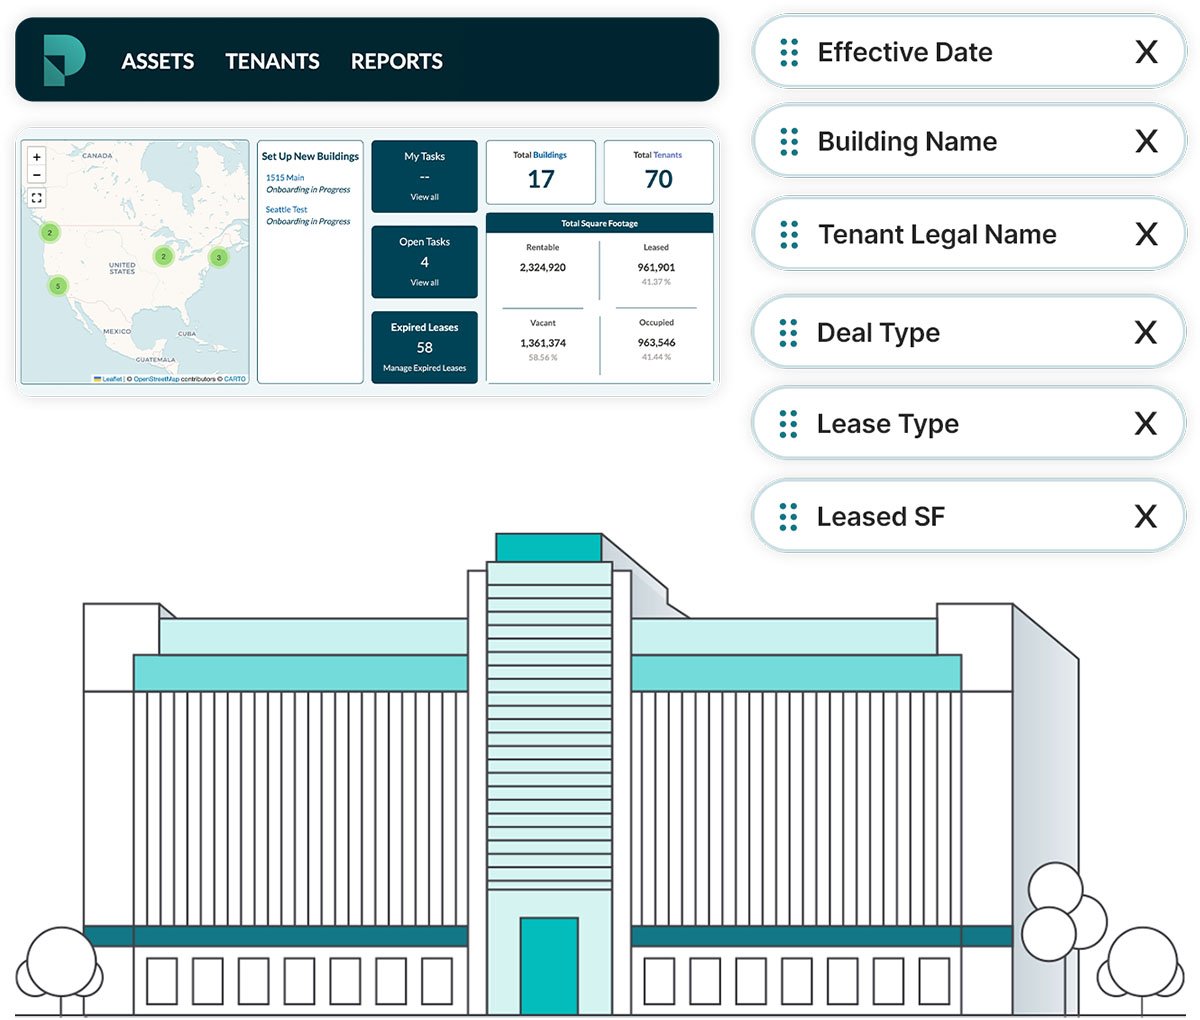The height and width of the screenshot is (1020, 1200).
Task: Open the Seattle Test building link
Action: point(286,210)
